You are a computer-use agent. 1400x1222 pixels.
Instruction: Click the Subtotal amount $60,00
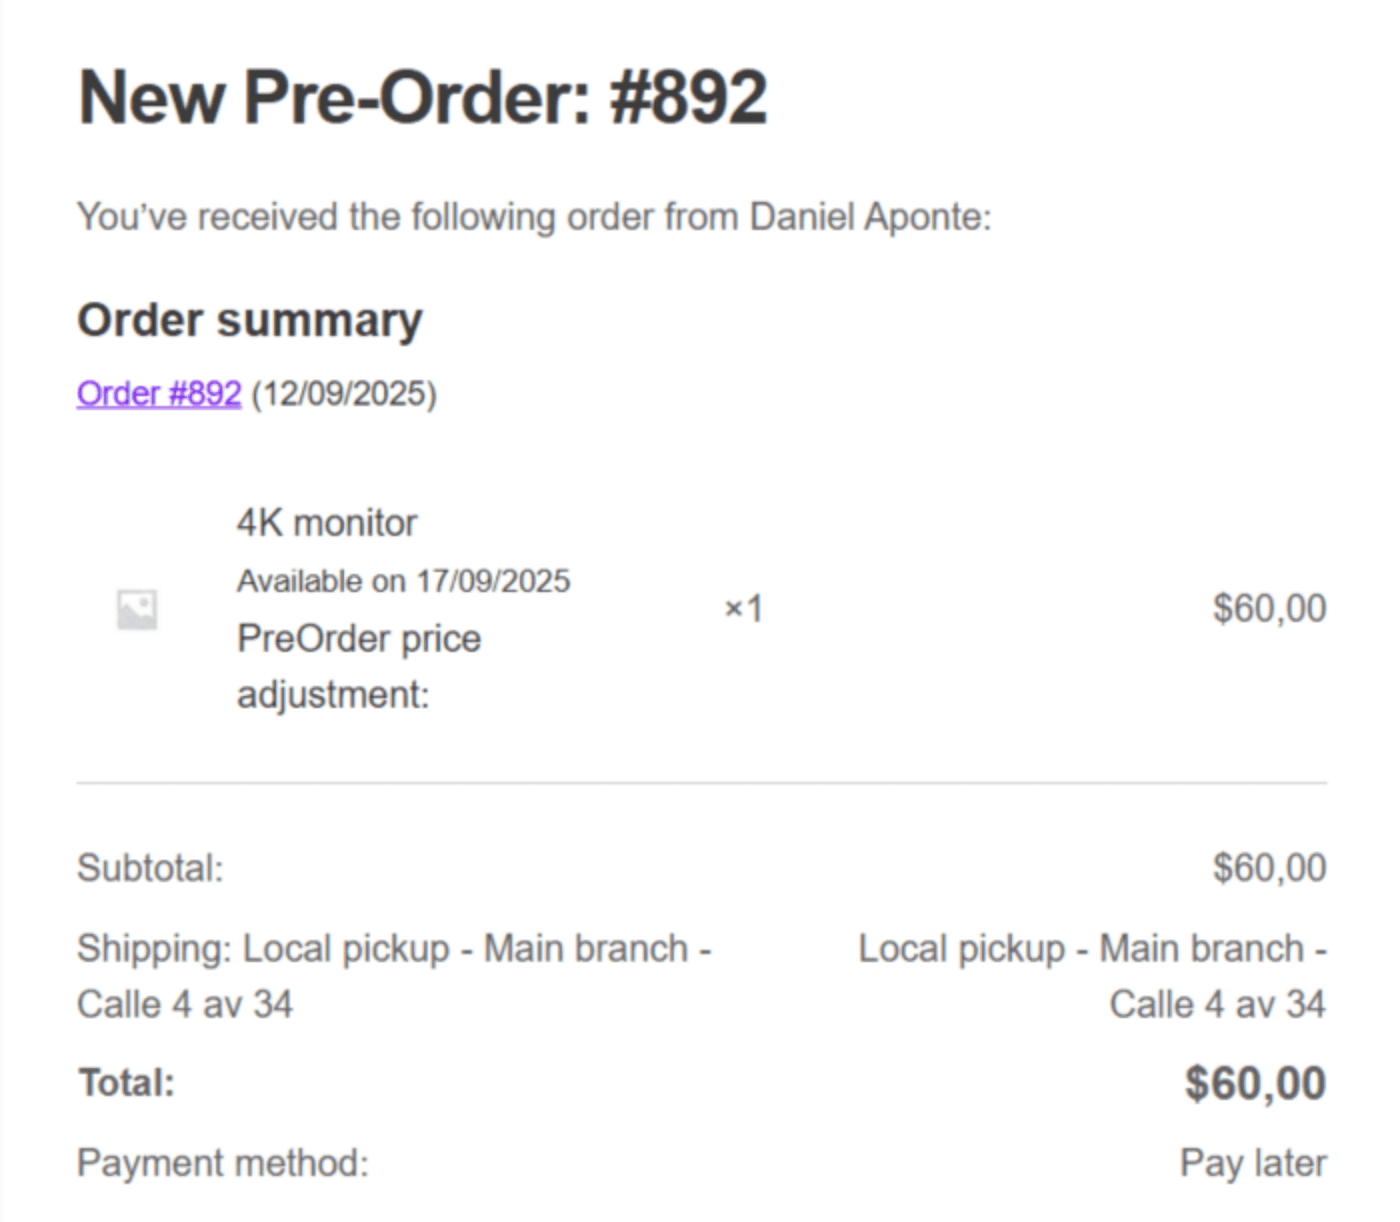[1268, 868]
